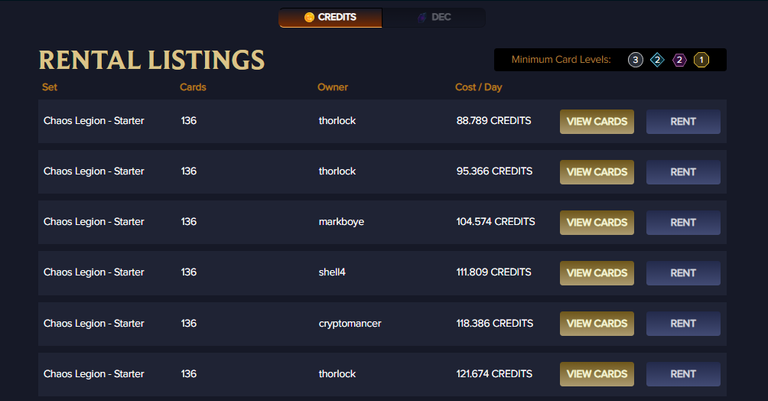Rent markboye's 104.574 CREDITS listing
768x401 pixels.
683,222
